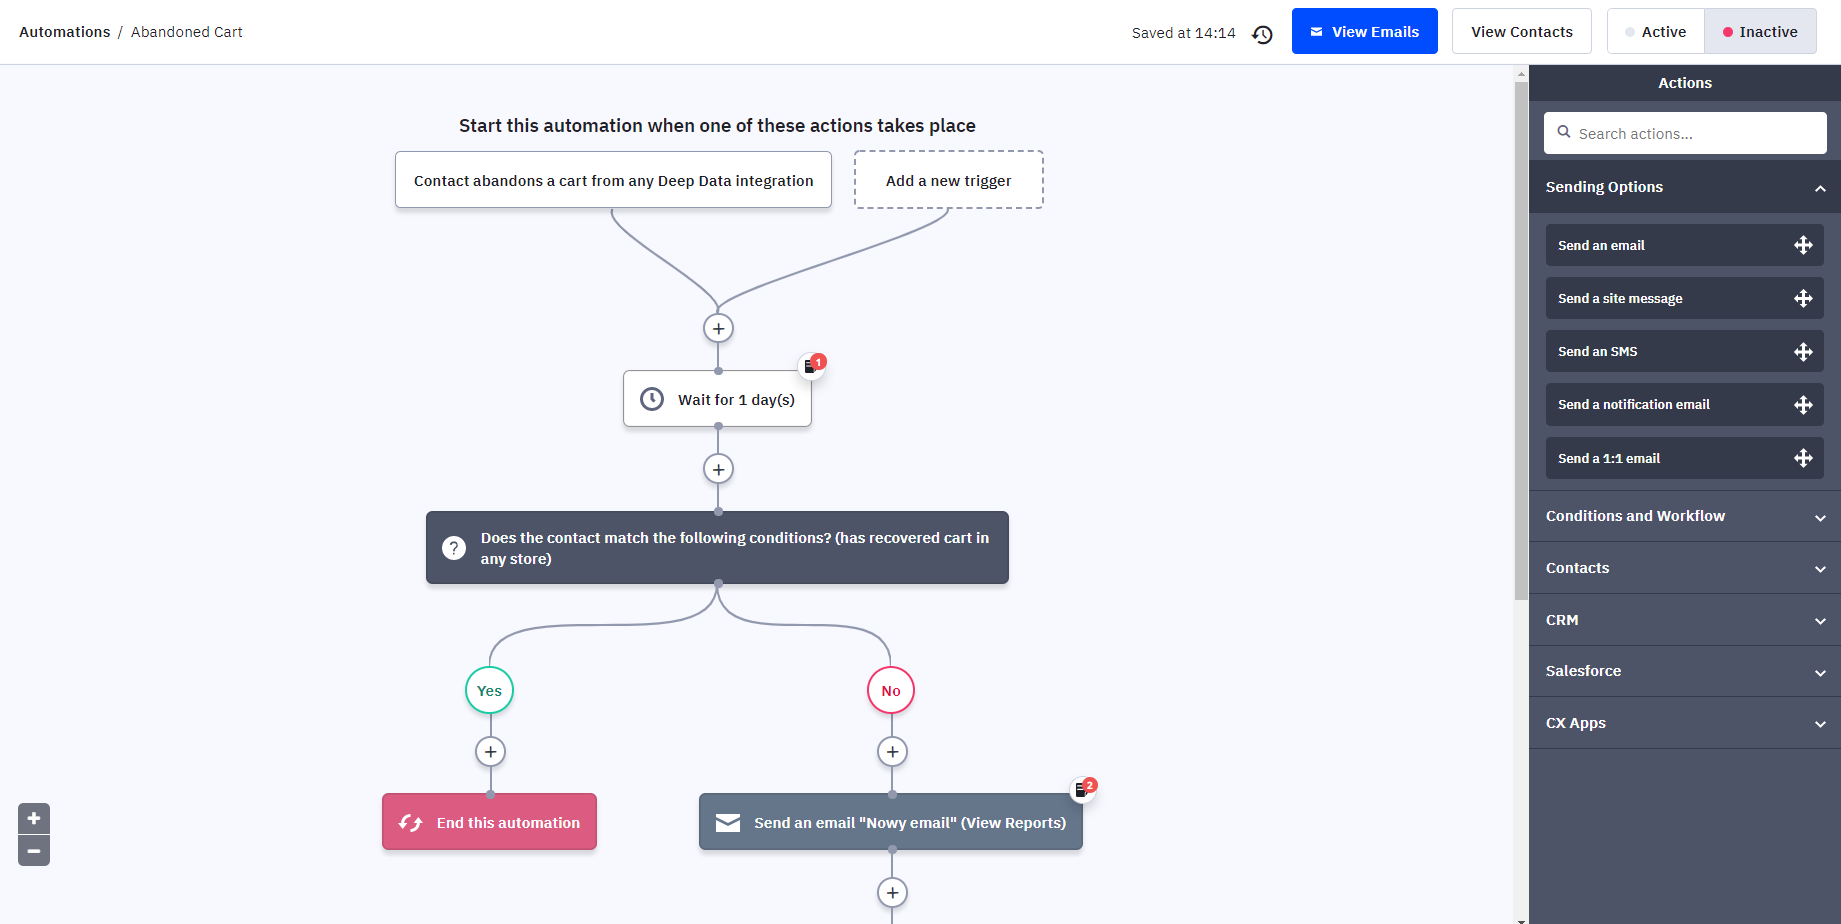Click the envelope icon on the Nowy email action
1841x924 pixels.
(726, 821)
